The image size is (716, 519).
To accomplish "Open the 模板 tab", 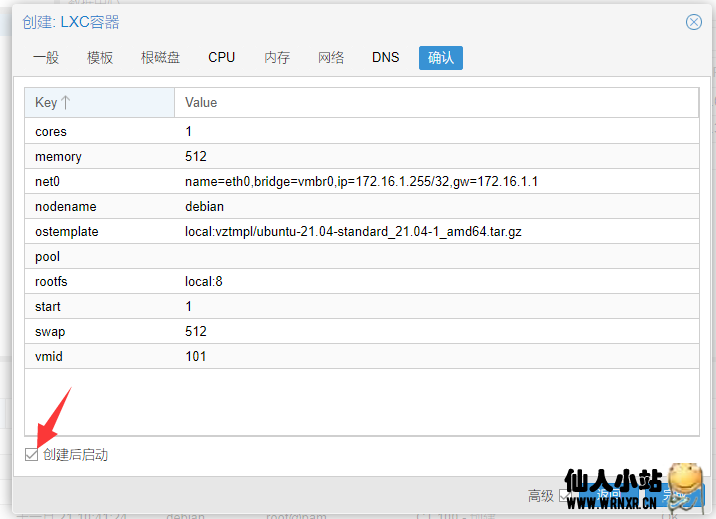I will tap(100, 58).
